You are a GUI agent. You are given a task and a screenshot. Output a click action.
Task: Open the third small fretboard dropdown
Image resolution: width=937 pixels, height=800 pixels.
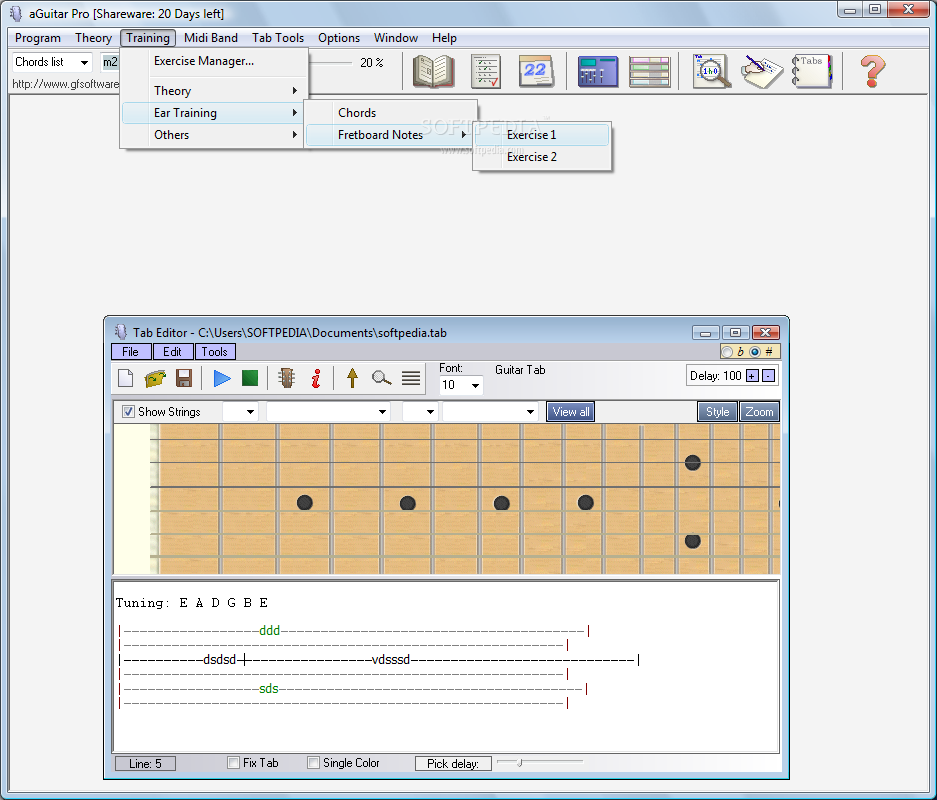pos(430,412)
